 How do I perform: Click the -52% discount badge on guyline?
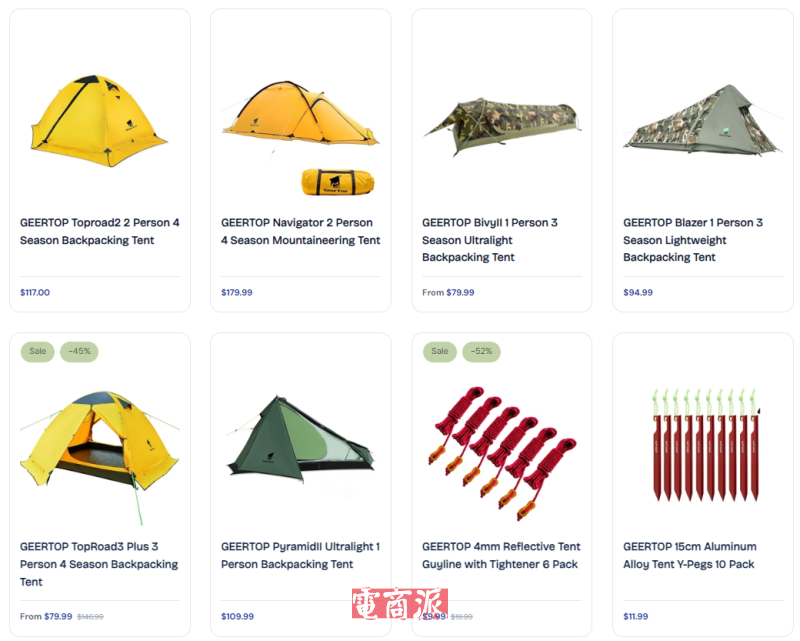coord(481,352)
